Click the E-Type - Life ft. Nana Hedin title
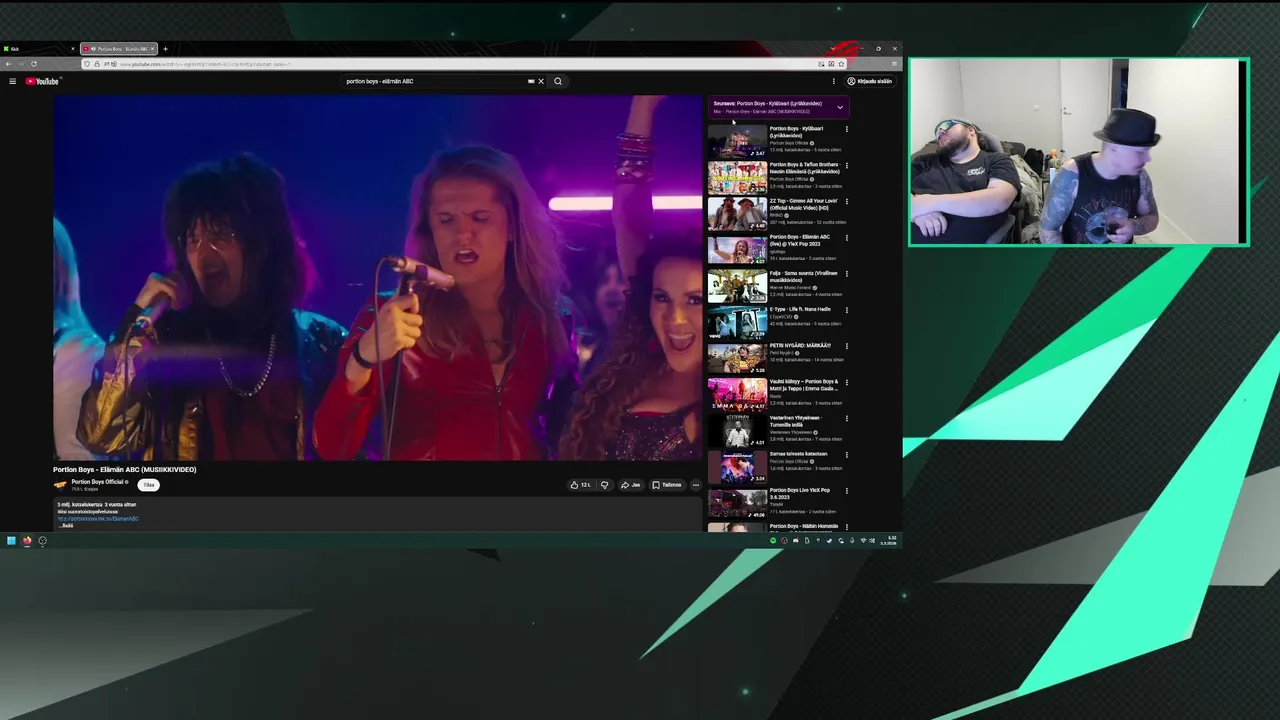 (x=800, y=309)
